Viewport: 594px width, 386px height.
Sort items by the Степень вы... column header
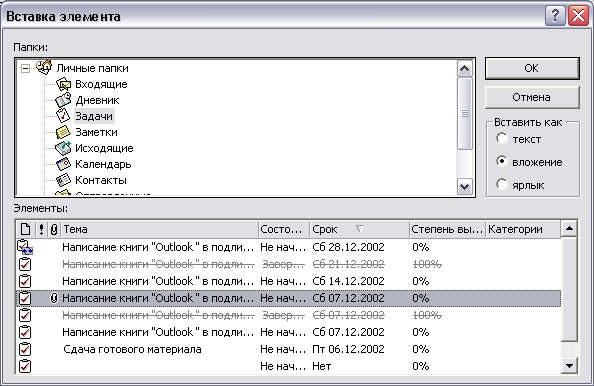[447, 229]
